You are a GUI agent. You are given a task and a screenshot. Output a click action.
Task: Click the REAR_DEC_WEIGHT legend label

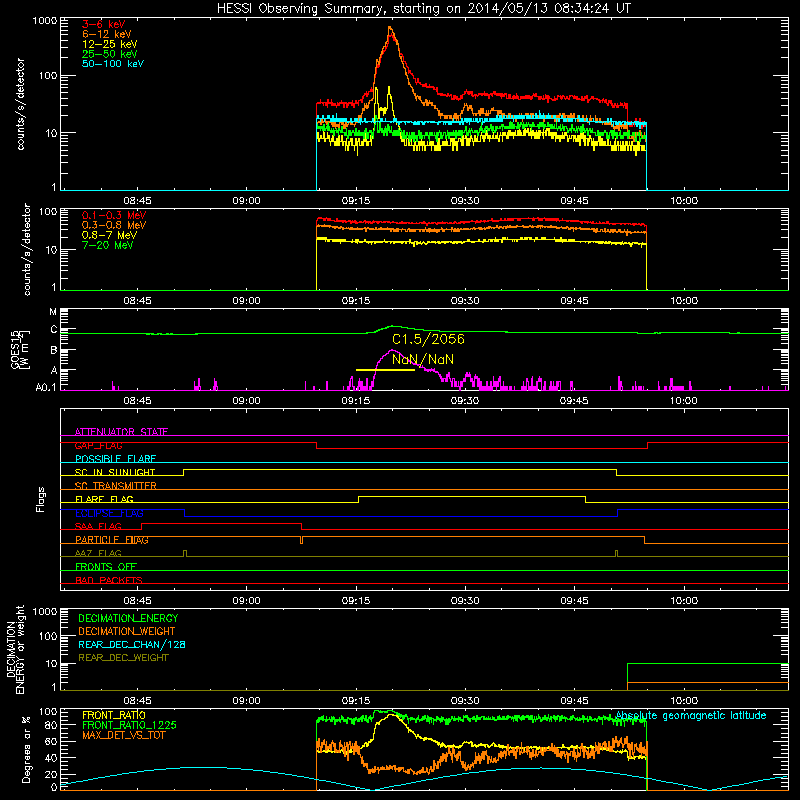coord(123,658)
